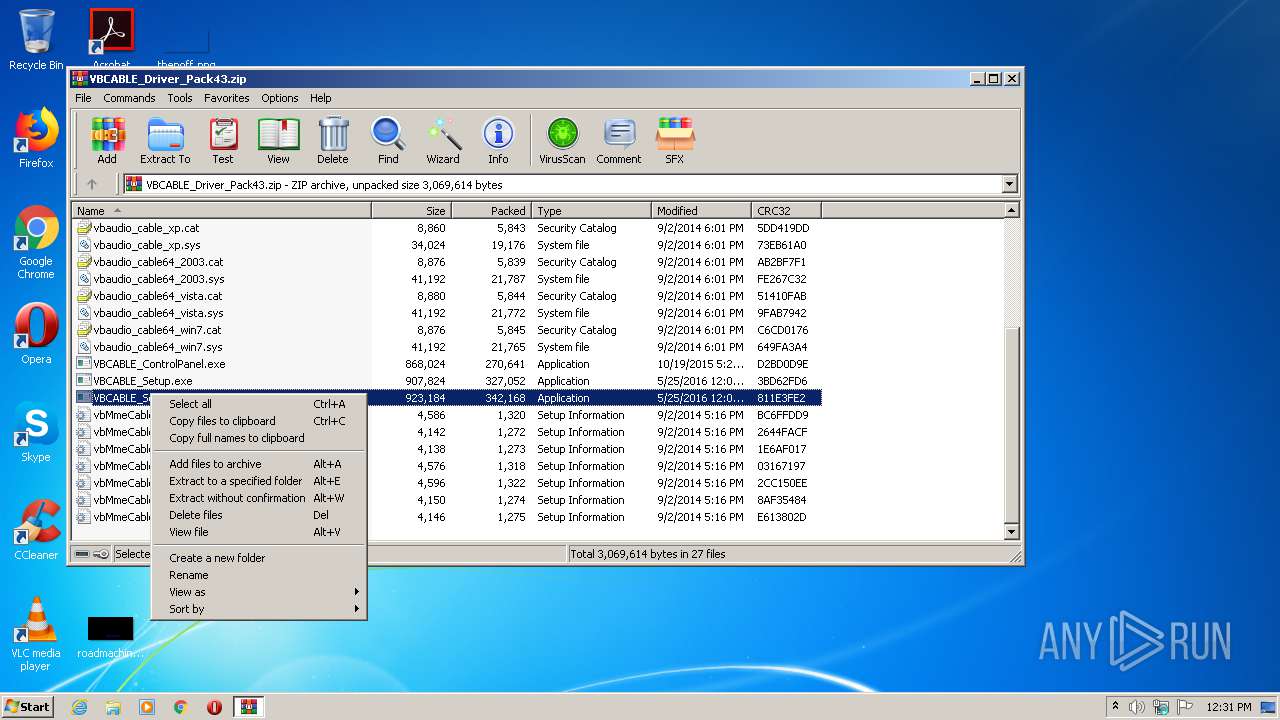This screenshot has width=1280, height=720.
Task: Click file list scrollbar down arrow
Action: [1011, 532]
